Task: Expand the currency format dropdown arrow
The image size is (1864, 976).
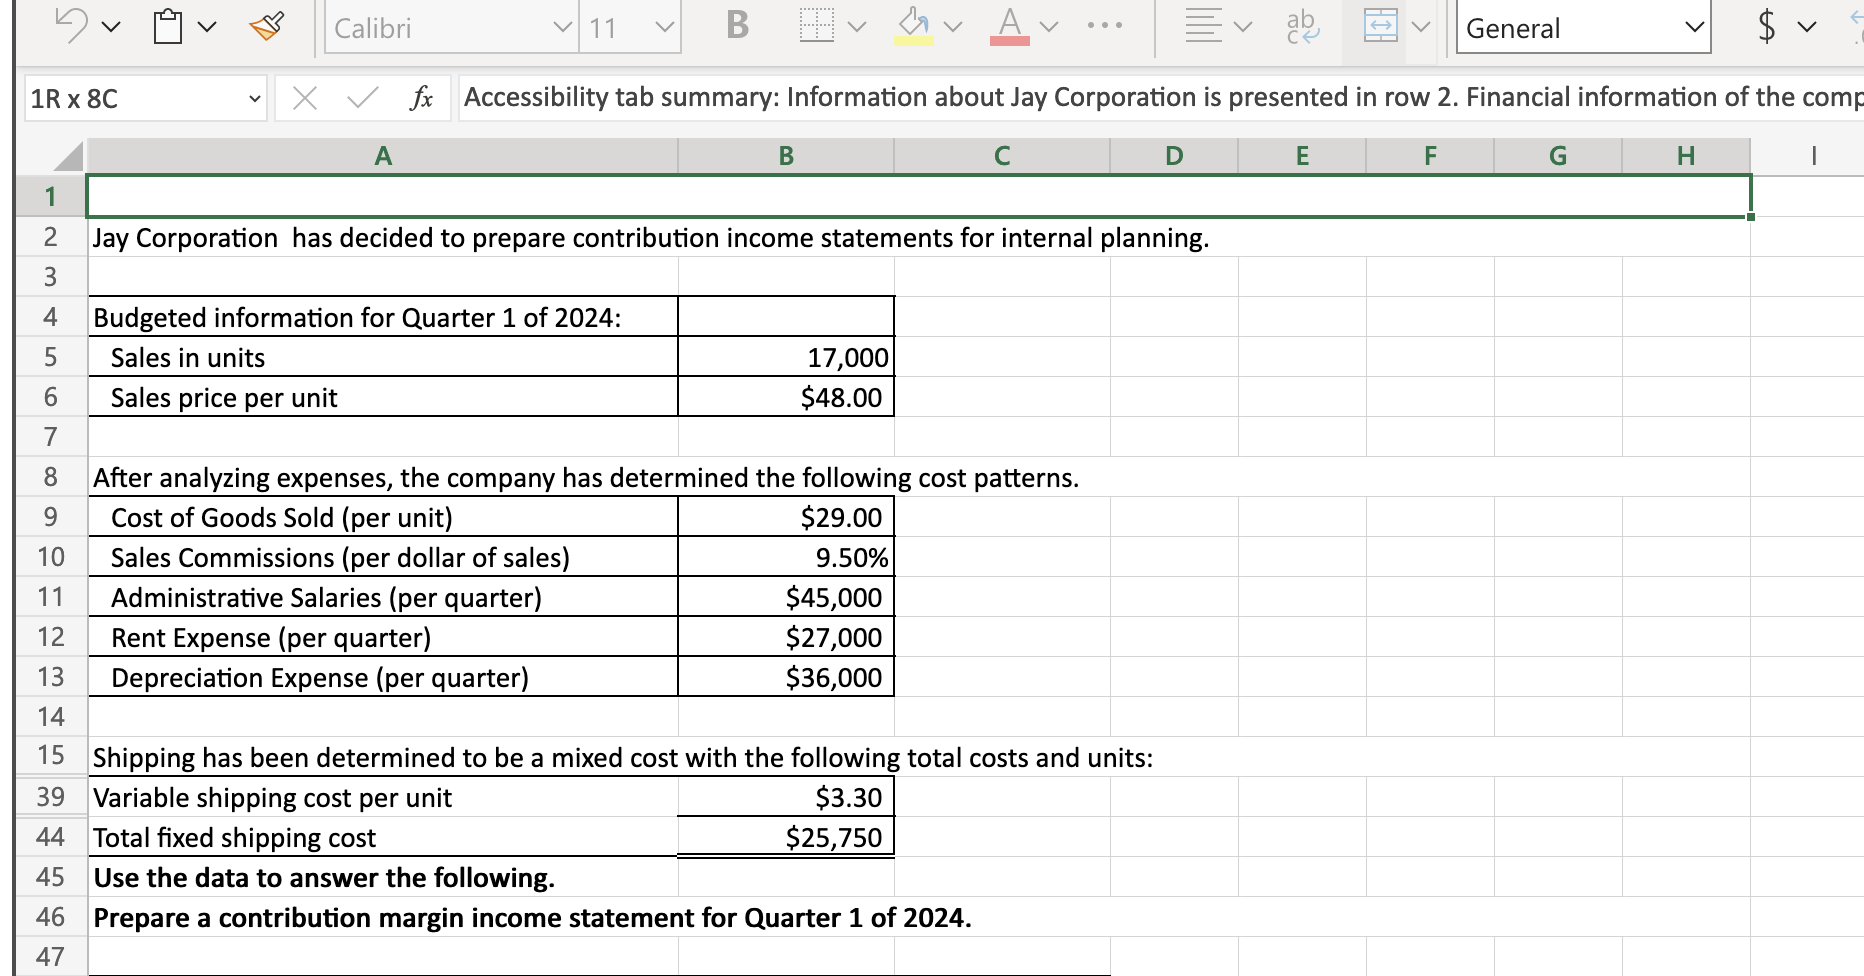Action: coord(1807,27)
